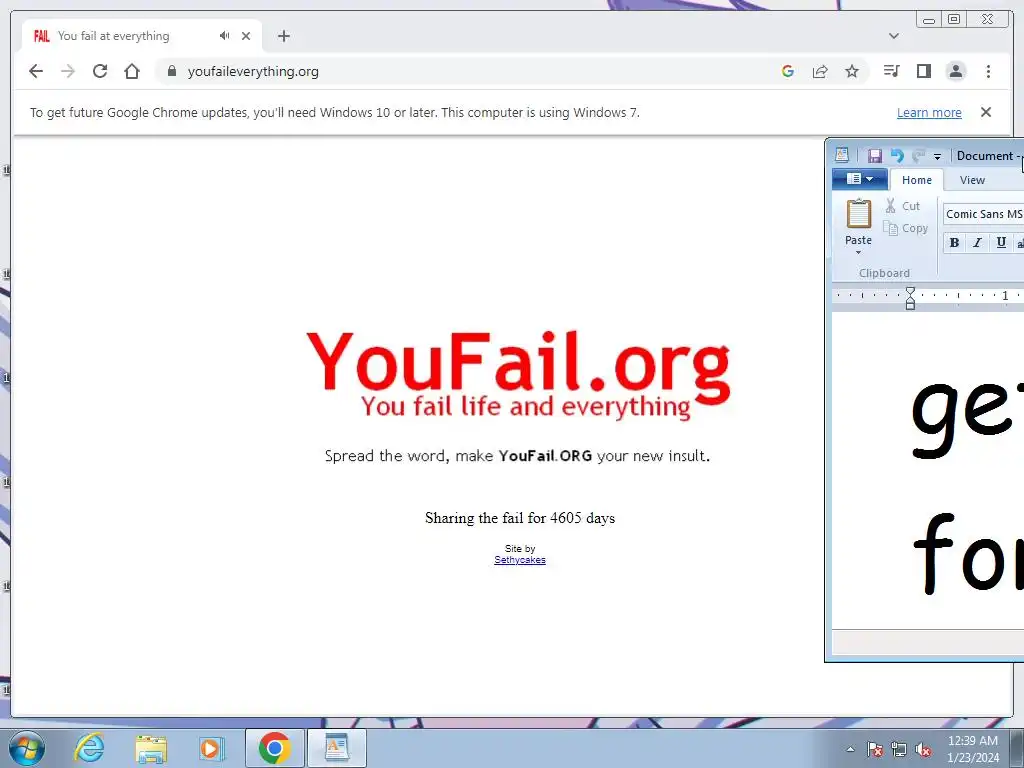Open Chrome three-dot menu
The image size is (1024, 768).
(x=988, y=71)
